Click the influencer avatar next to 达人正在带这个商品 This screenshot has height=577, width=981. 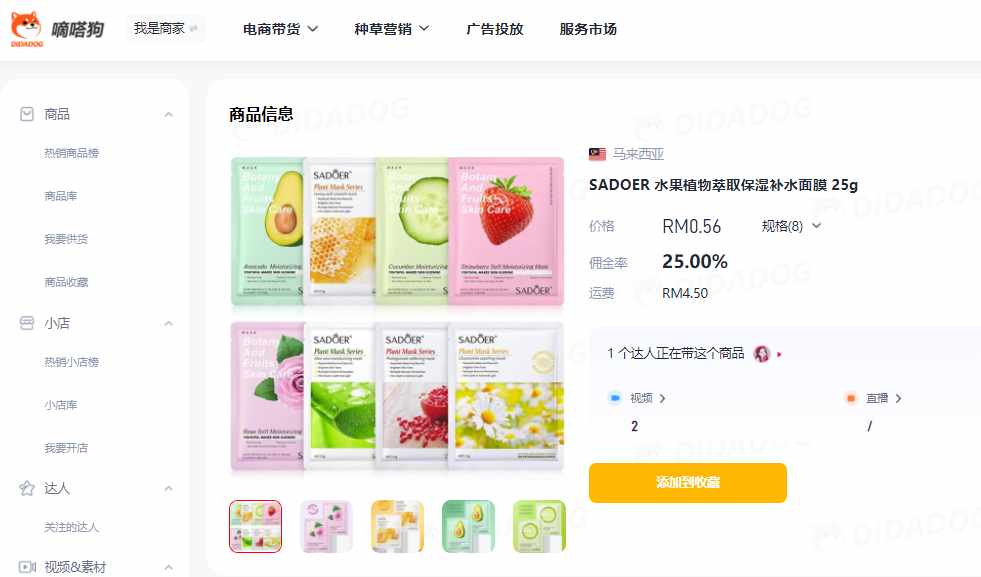coord(761,354)
